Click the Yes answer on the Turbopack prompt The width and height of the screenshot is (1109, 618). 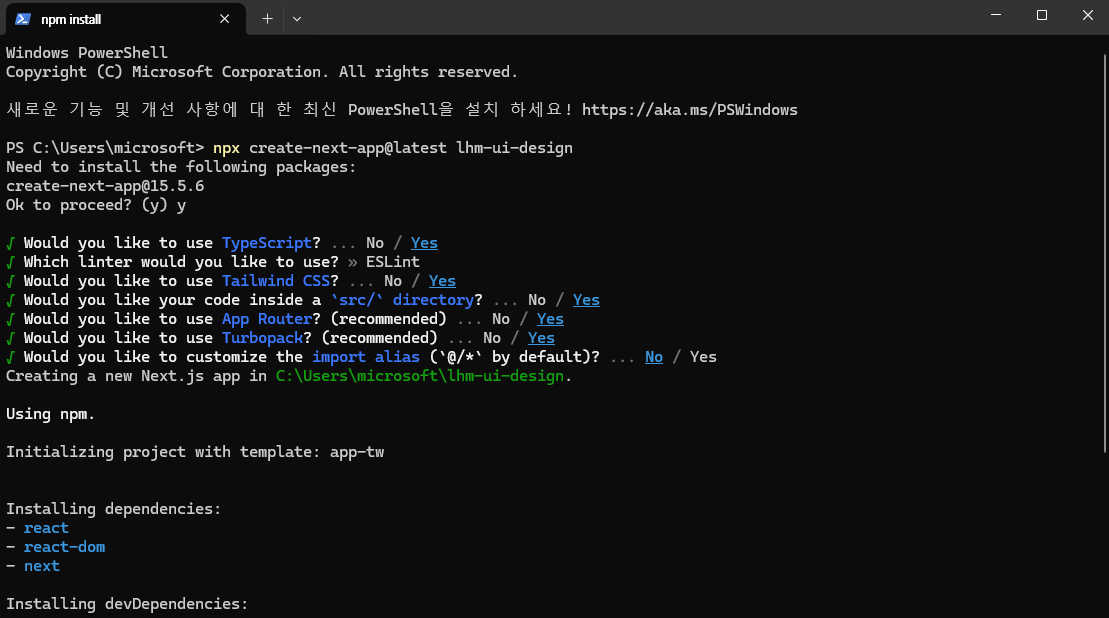[x=541, y=338]
